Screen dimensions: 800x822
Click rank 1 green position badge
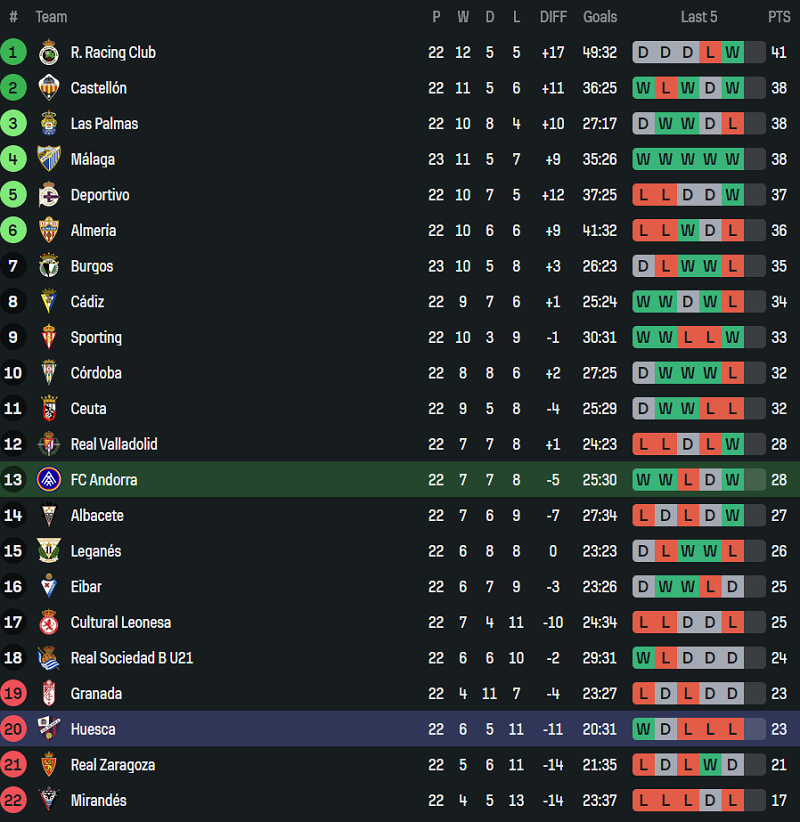pyautogui.click(x=14, y=53)
